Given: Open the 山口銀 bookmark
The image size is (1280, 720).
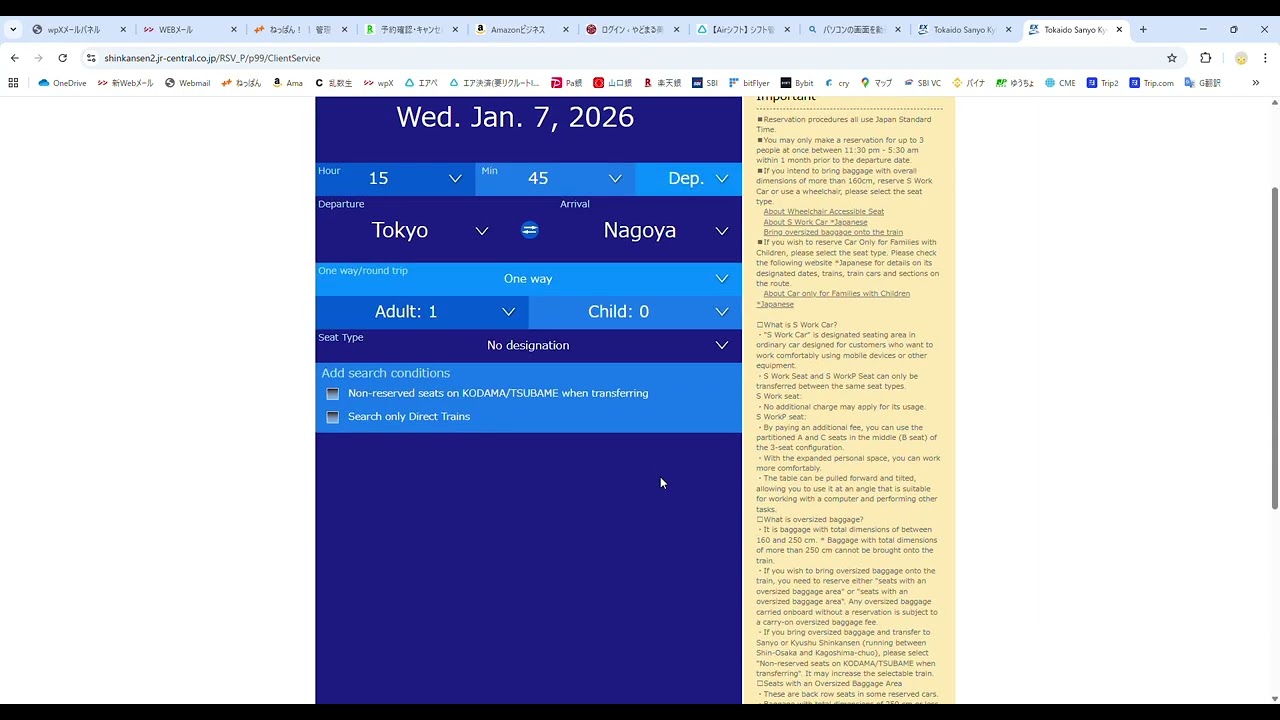Looking at the screenshot, I should coord(613,83).
